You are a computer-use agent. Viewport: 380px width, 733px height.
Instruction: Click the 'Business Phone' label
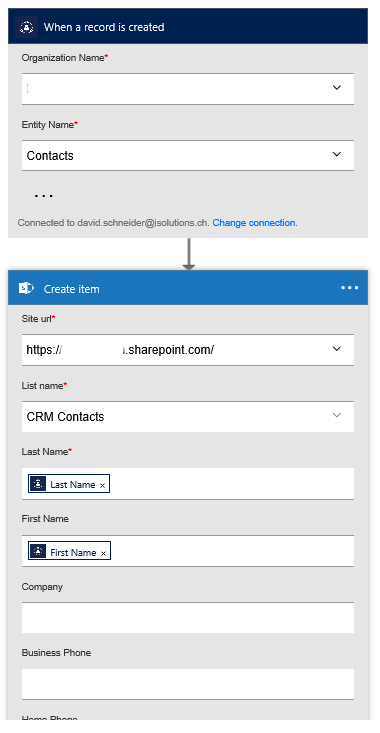tap(56, 653)
